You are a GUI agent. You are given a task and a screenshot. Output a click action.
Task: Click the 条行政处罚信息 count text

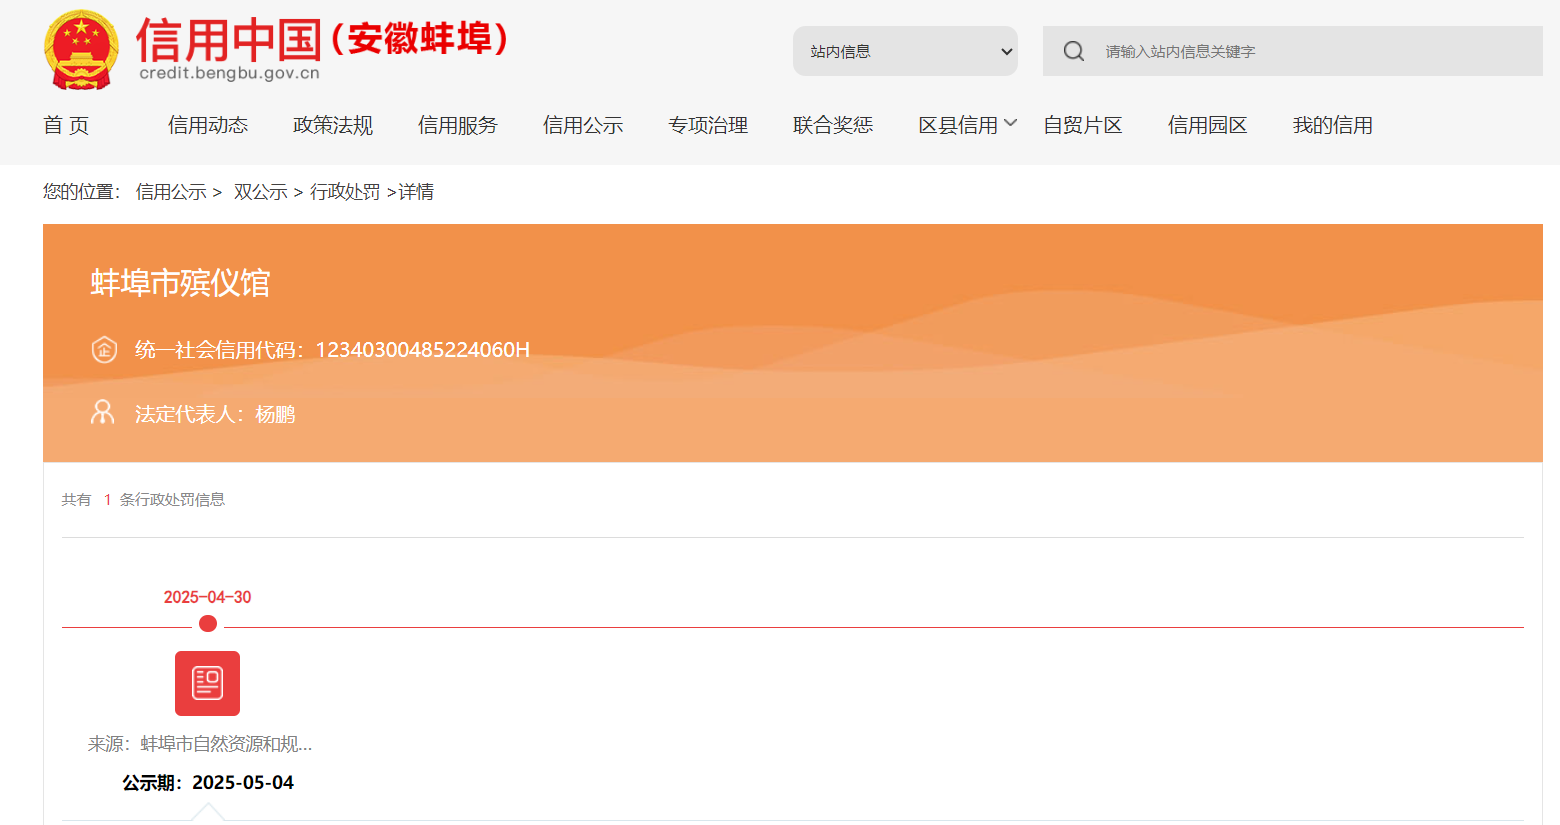pos(172,500)
